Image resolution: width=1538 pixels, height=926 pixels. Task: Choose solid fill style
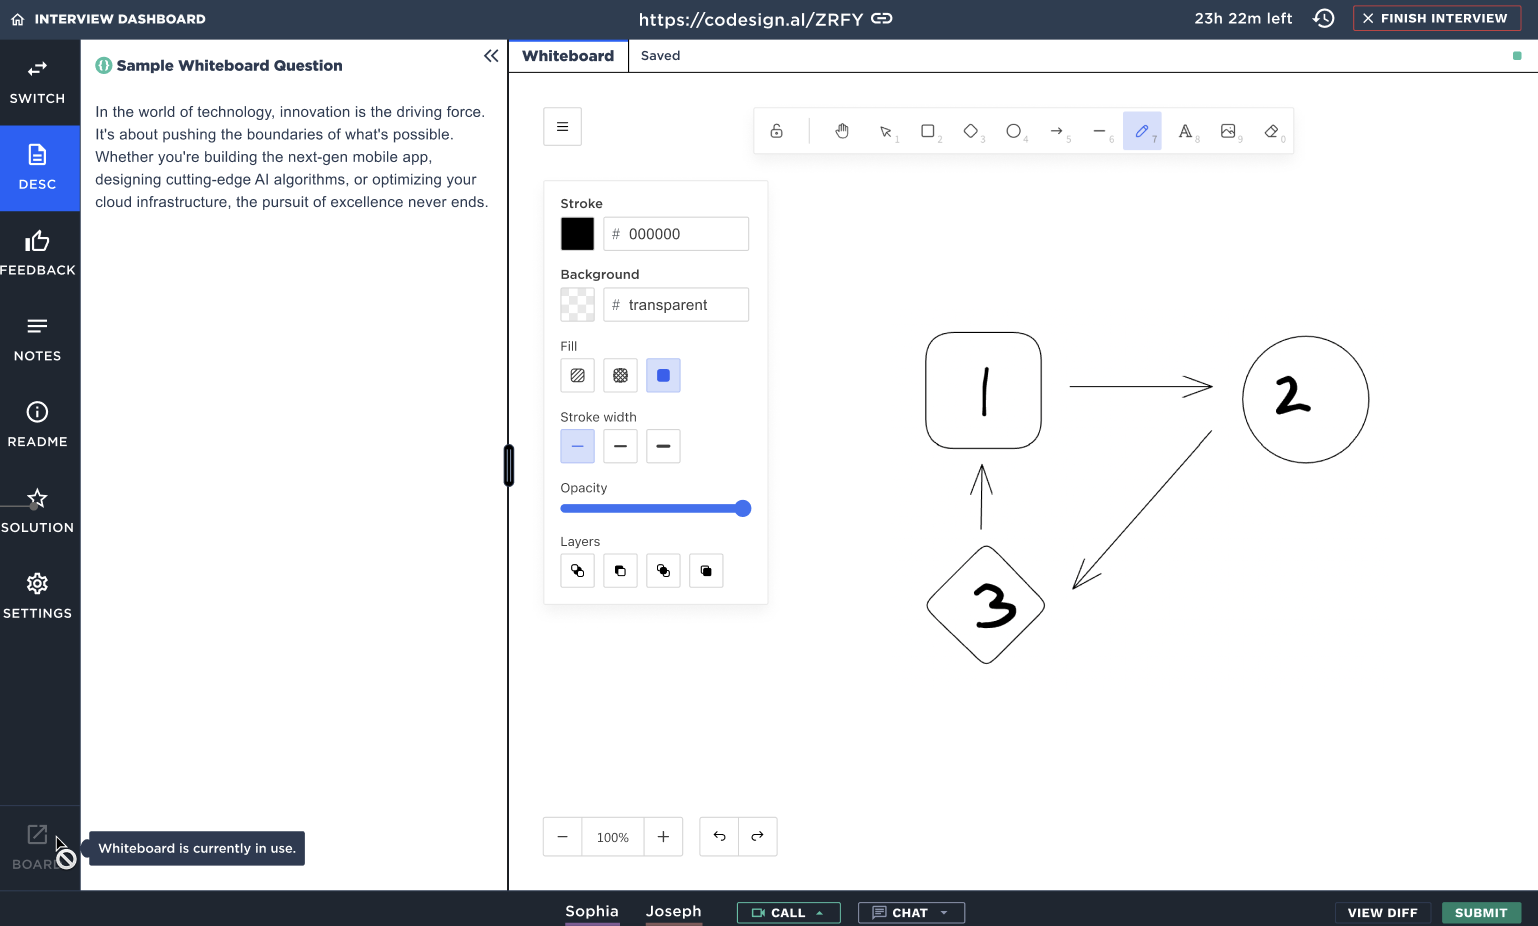[664, 376]
